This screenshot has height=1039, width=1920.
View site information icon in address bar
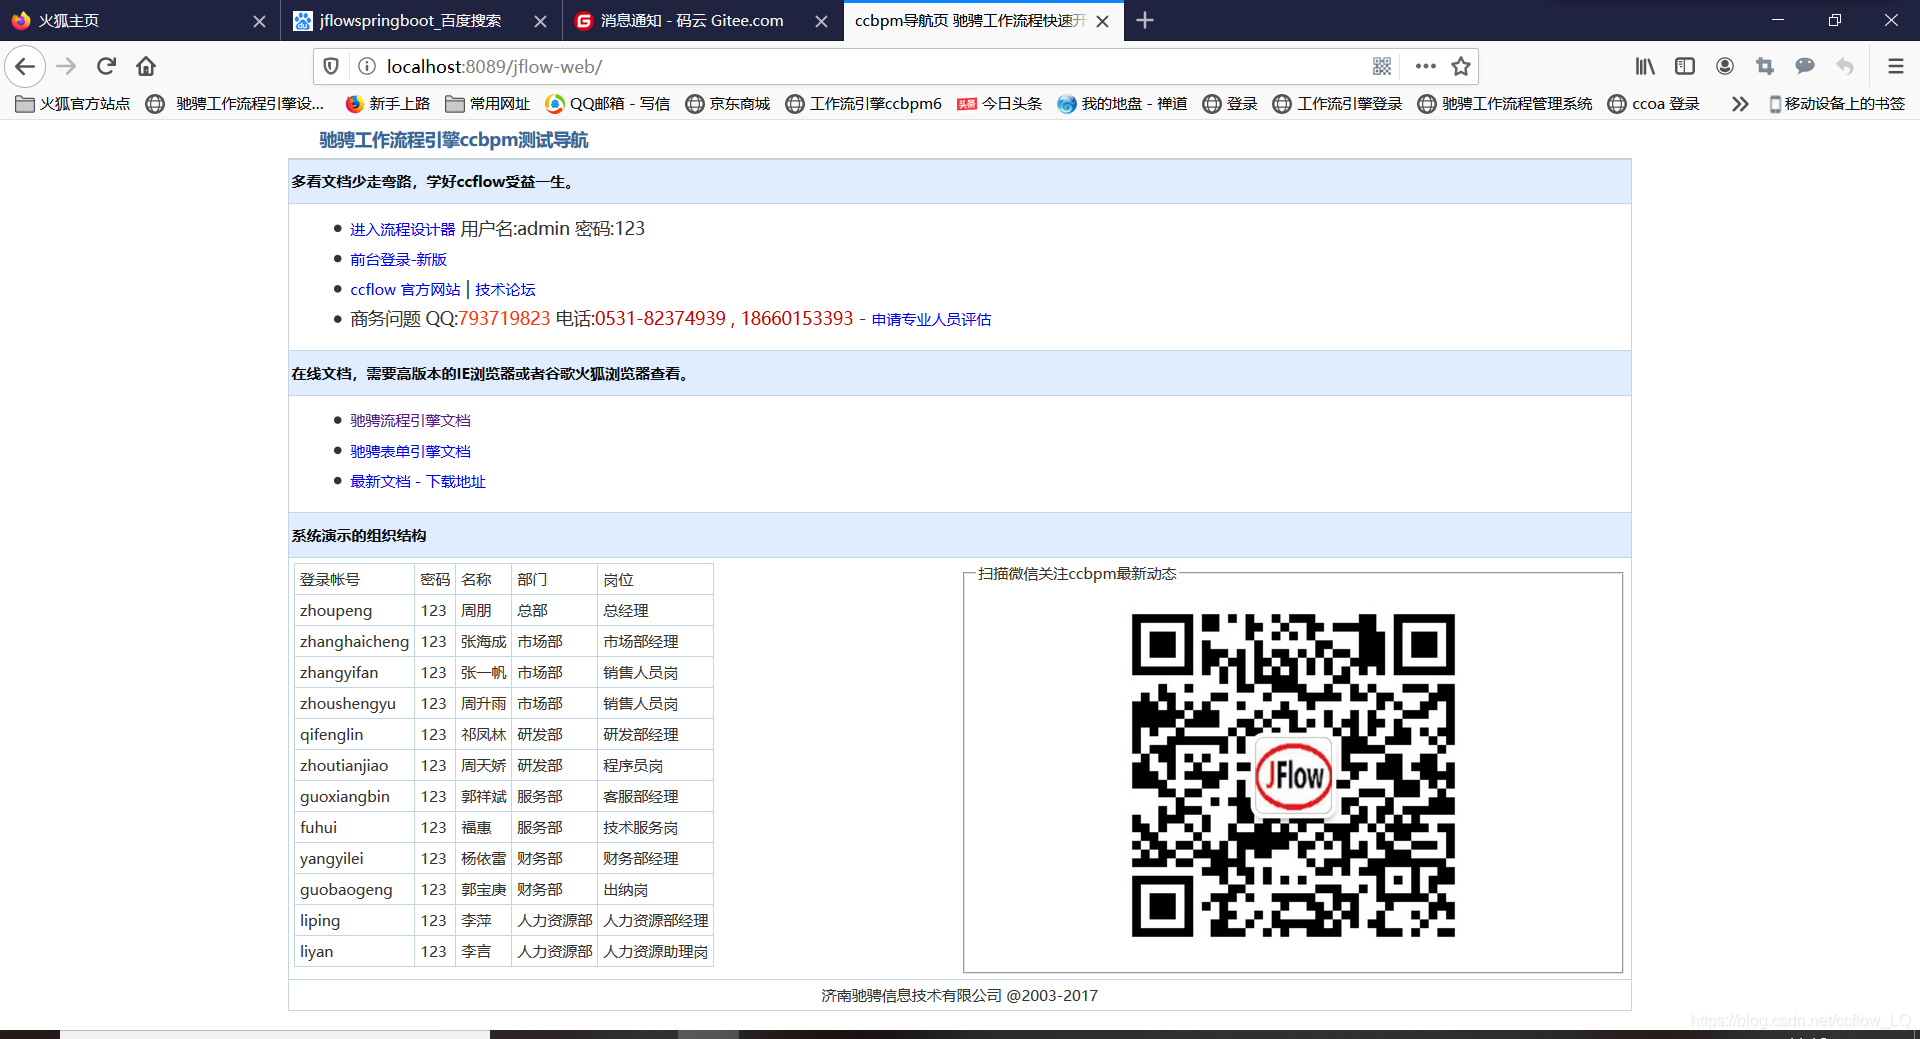click(x=367, y=67)
